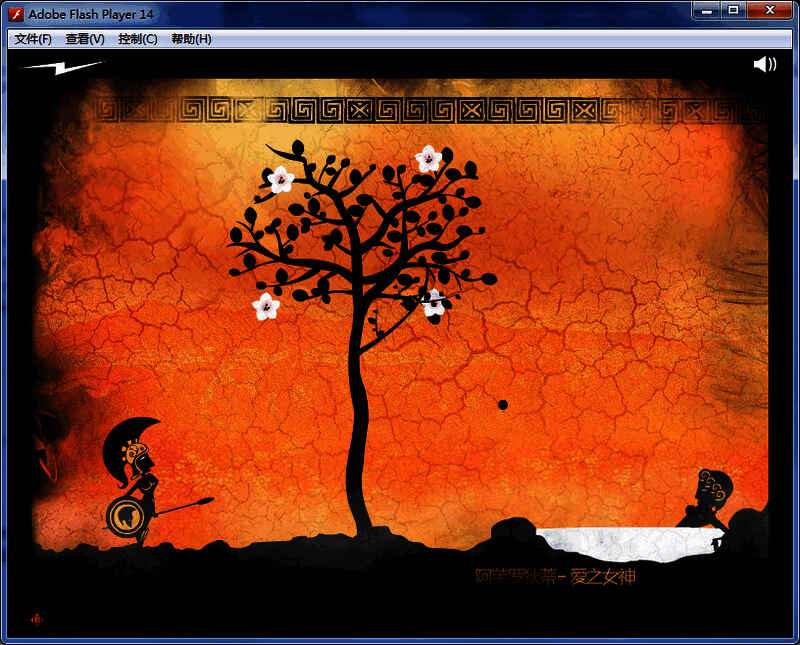Click the white flower on lower-left branch
800x645 pixels.
[x=266, y=306]
